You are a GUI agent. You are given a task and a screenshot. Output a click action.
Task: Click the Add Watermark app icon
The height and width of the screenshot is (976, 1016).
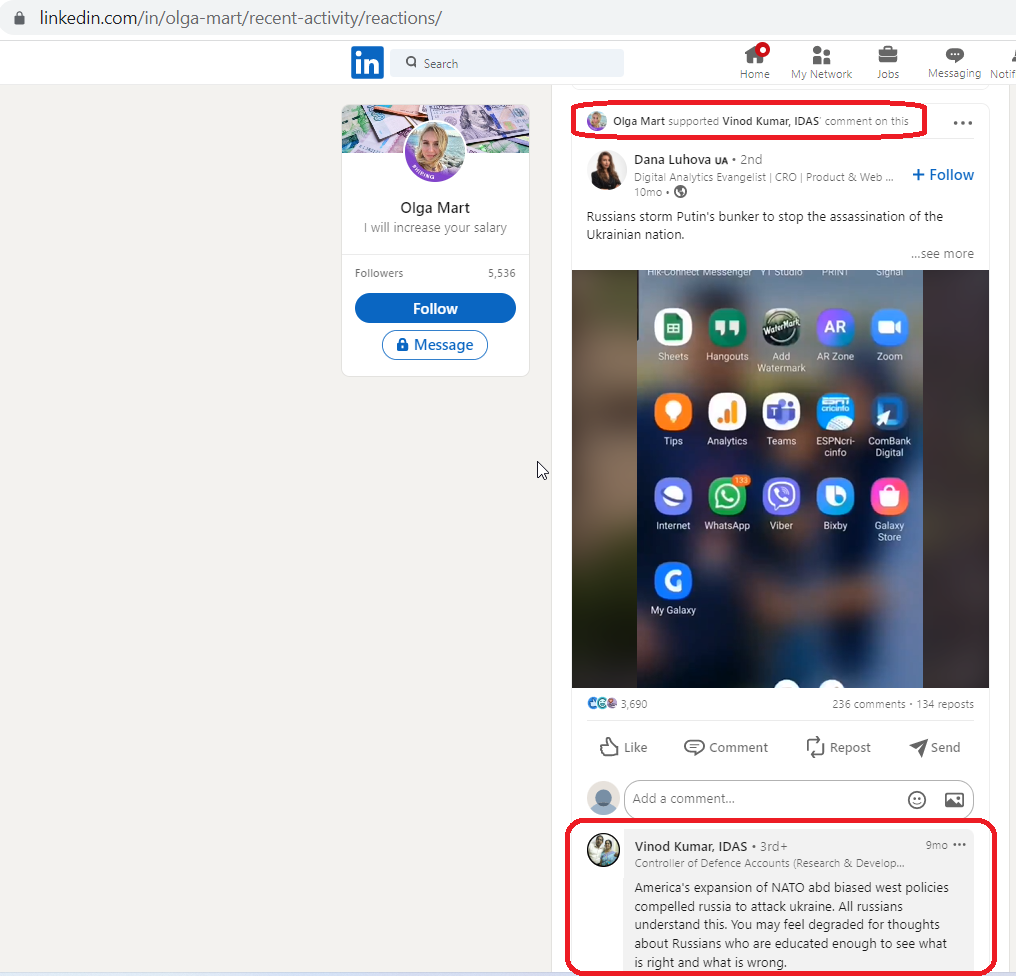pos(781,327)
